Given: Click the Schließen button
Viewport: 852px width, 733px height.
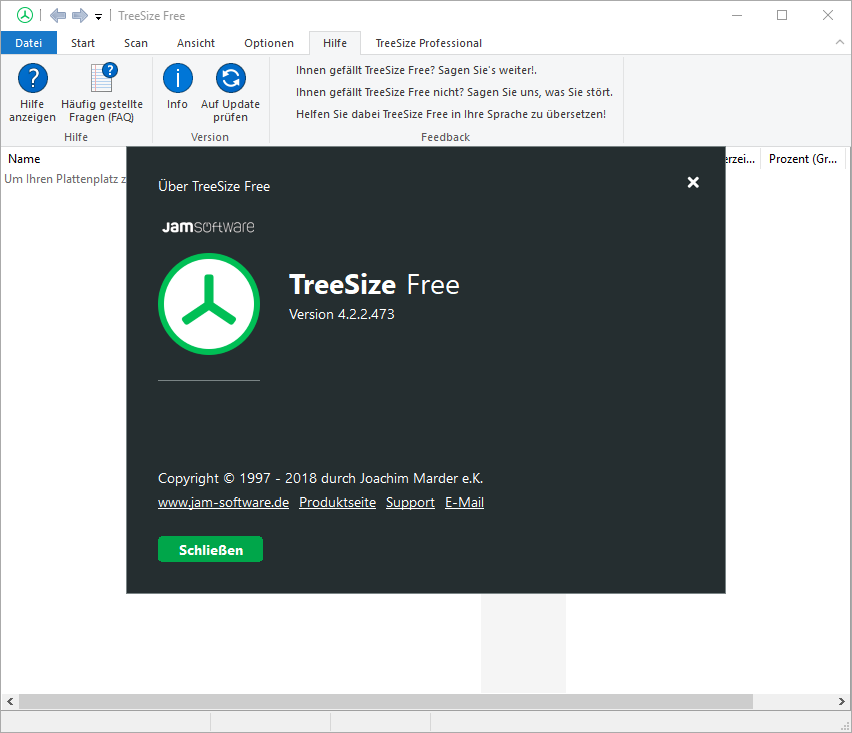Looking at the screenshot, I should (x=210, y=549).
